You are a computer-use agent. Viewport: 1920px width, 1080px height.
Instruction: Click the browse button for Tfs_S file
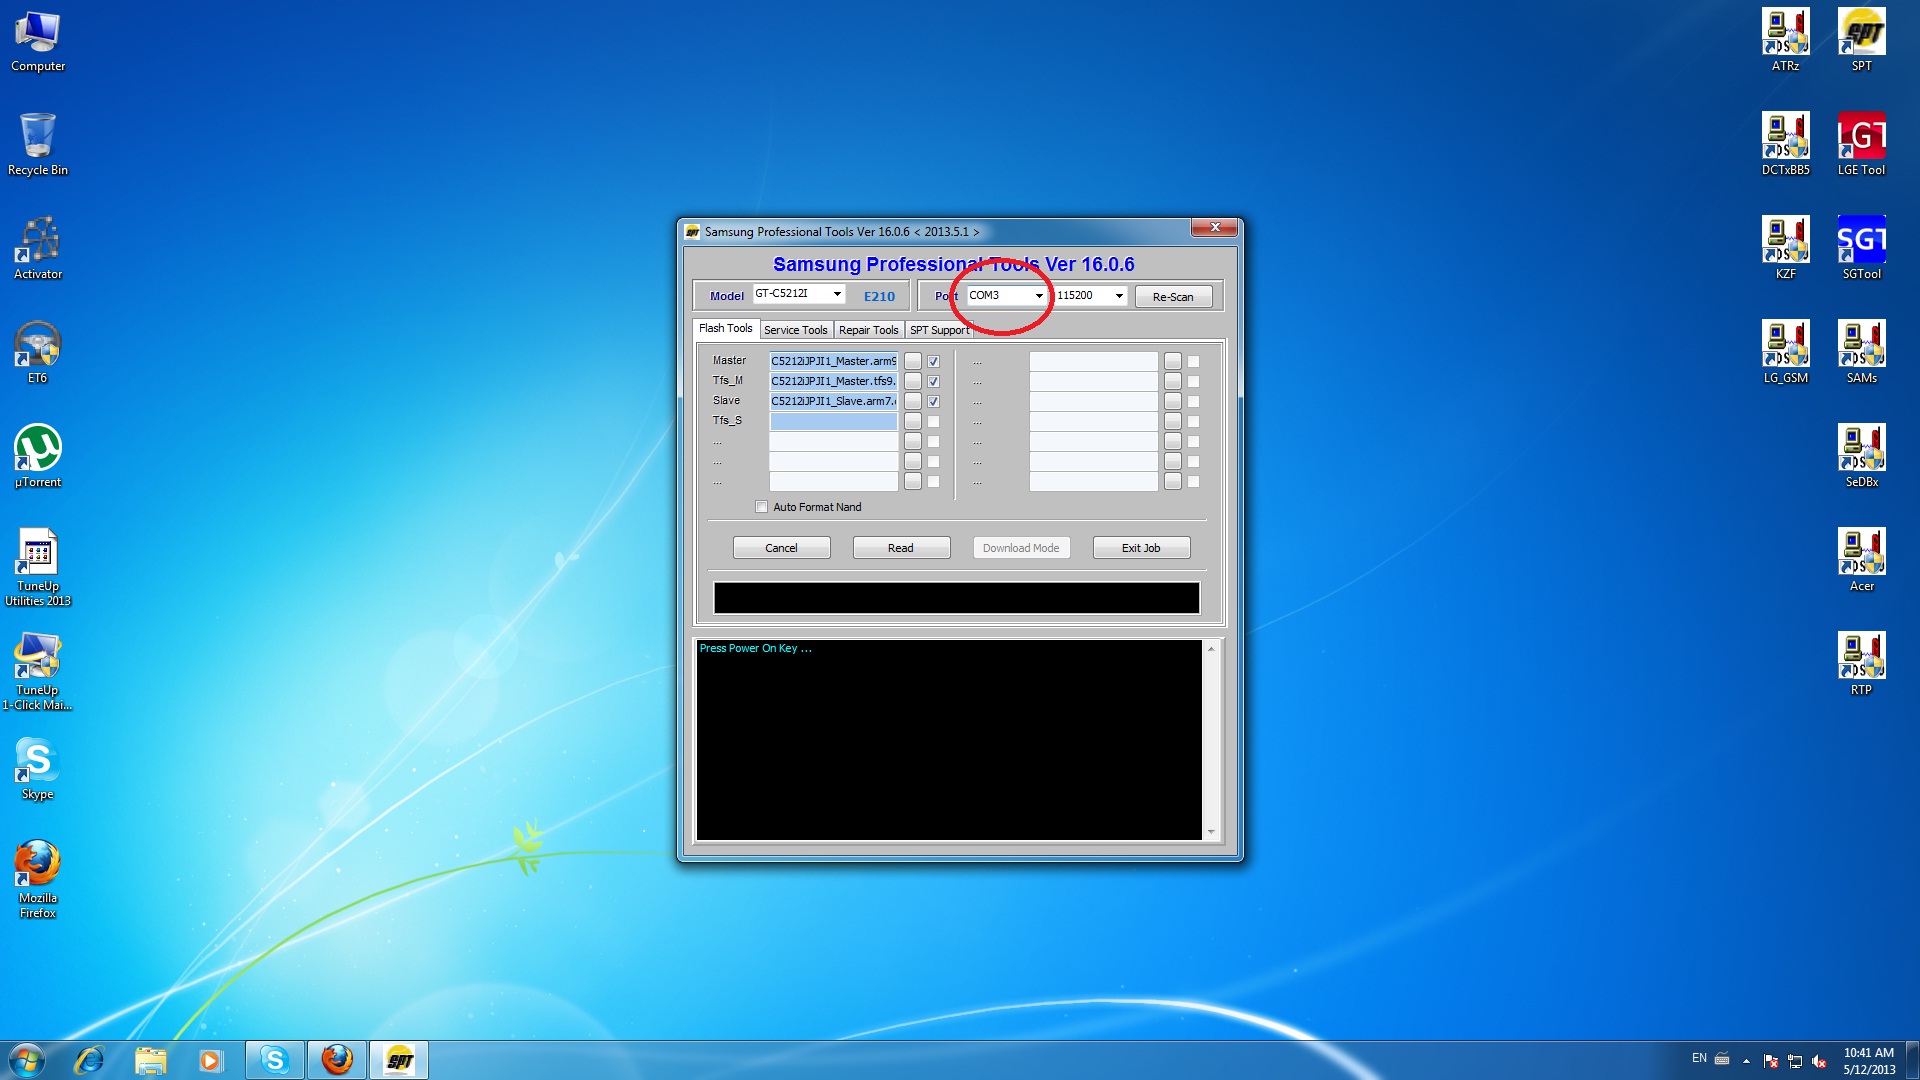pos(913,421)
